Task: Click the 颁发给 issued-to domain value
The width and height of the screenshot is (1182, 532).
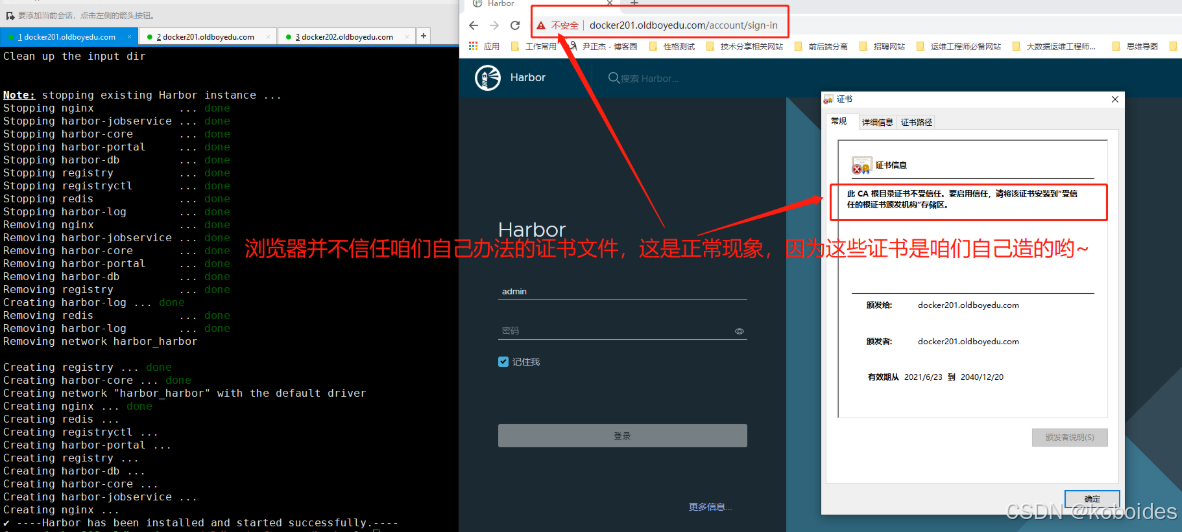Action: pyautogui.click(x=968, y=305)
